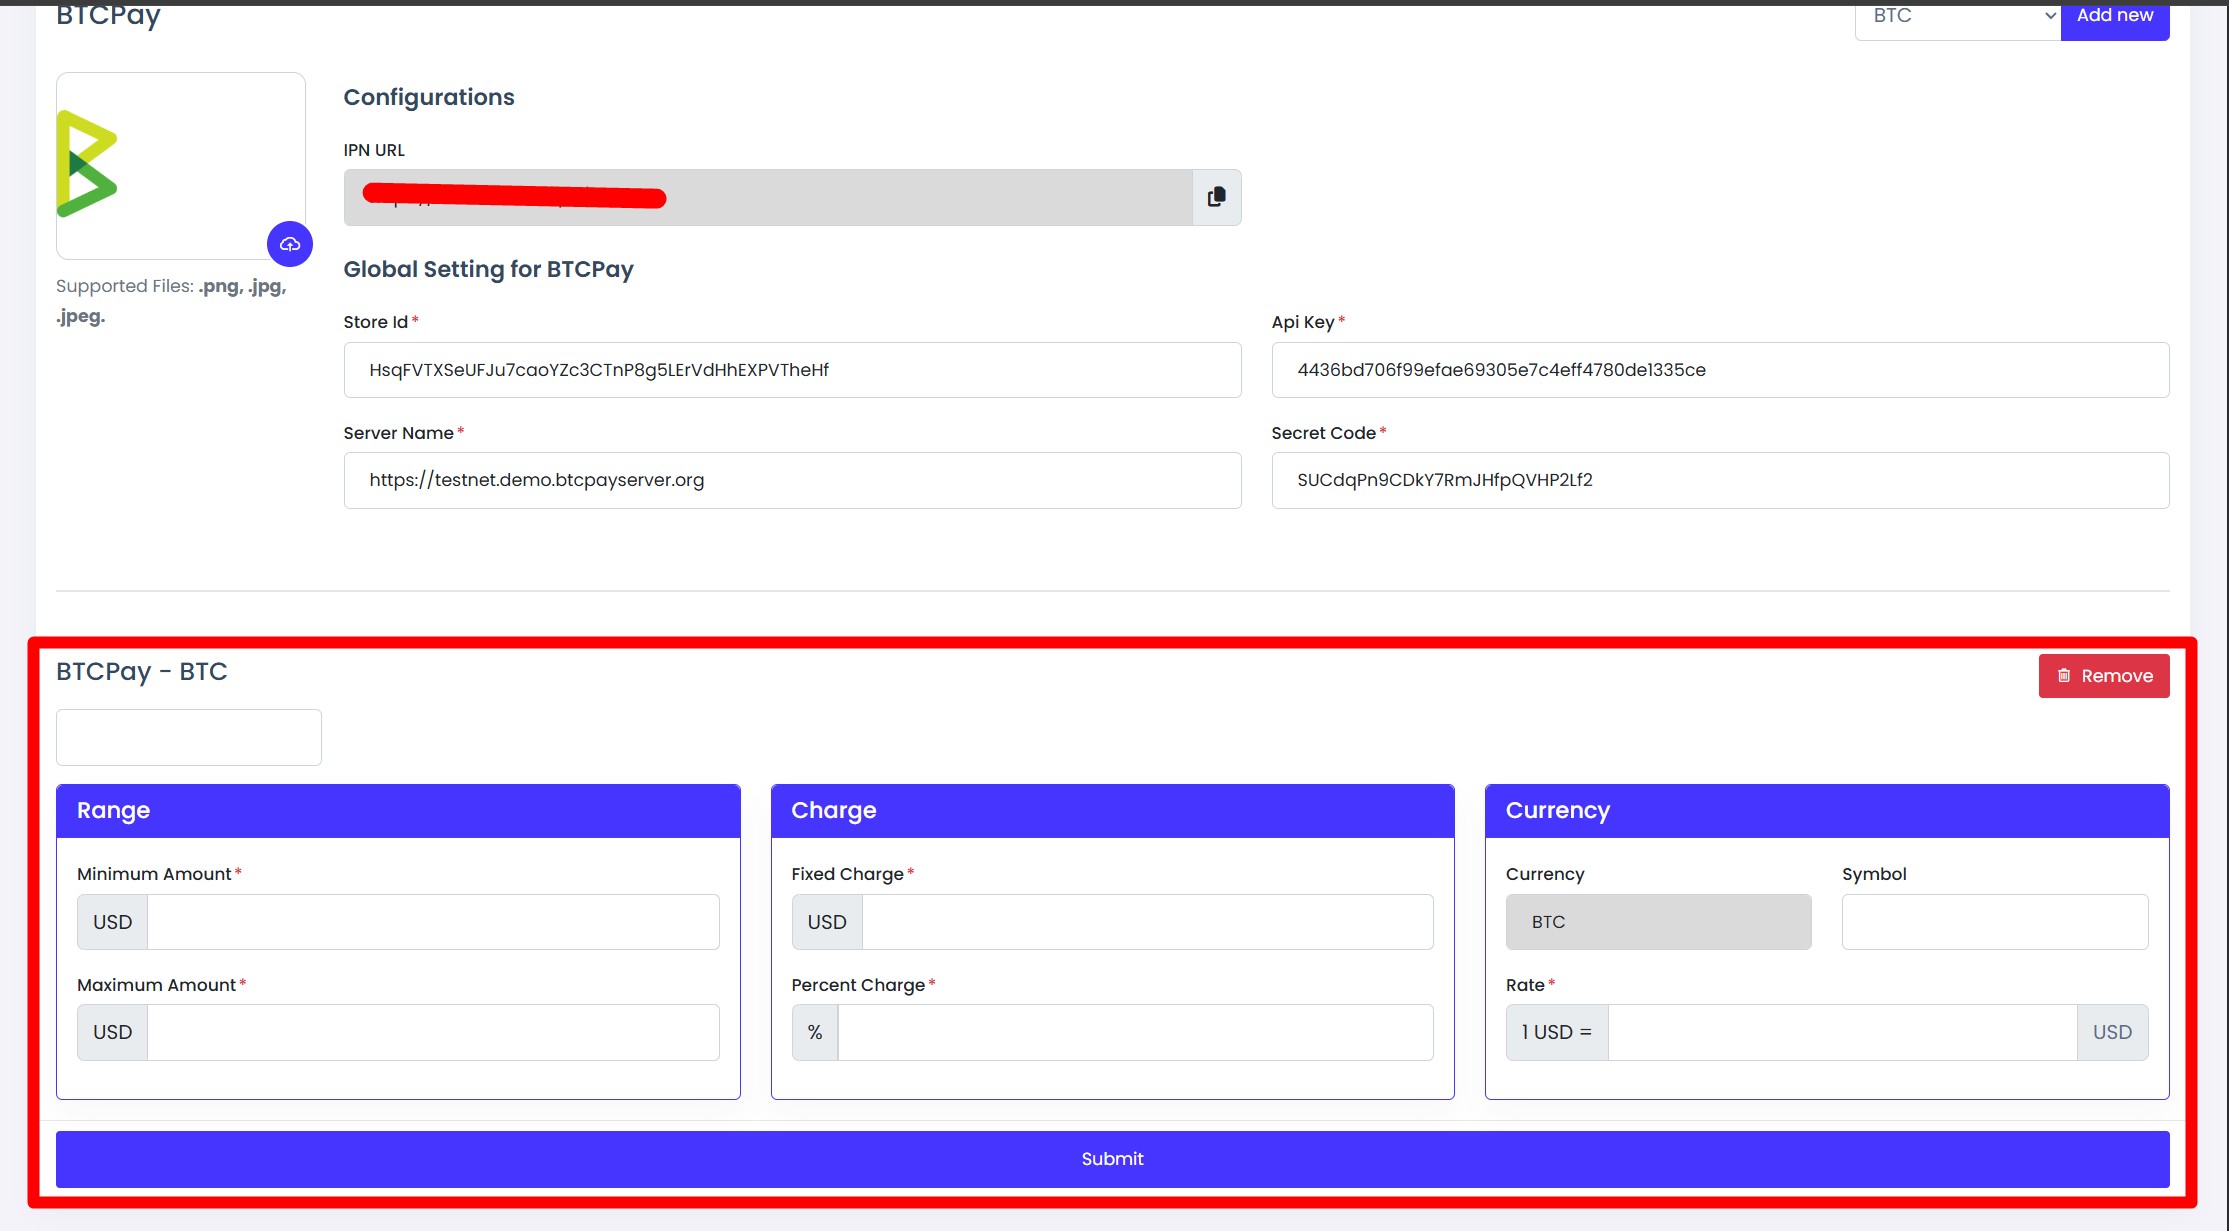
Task: Click into Maximum Amount input
Action: pyautogui.click(x=433, y=1032)
